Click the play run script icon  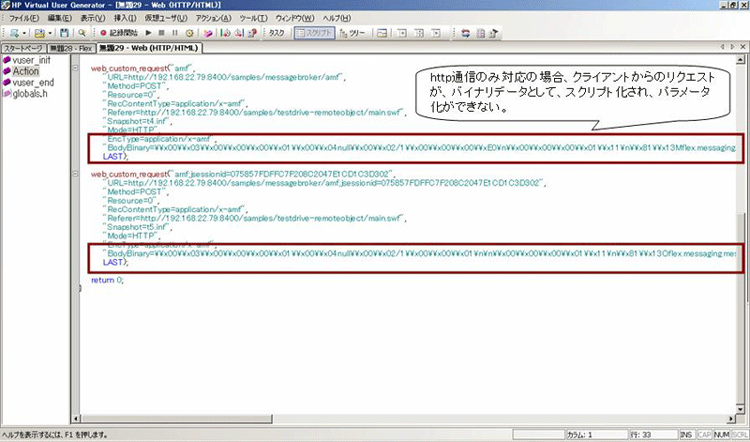pyautogui.click(x=149, y=33)
